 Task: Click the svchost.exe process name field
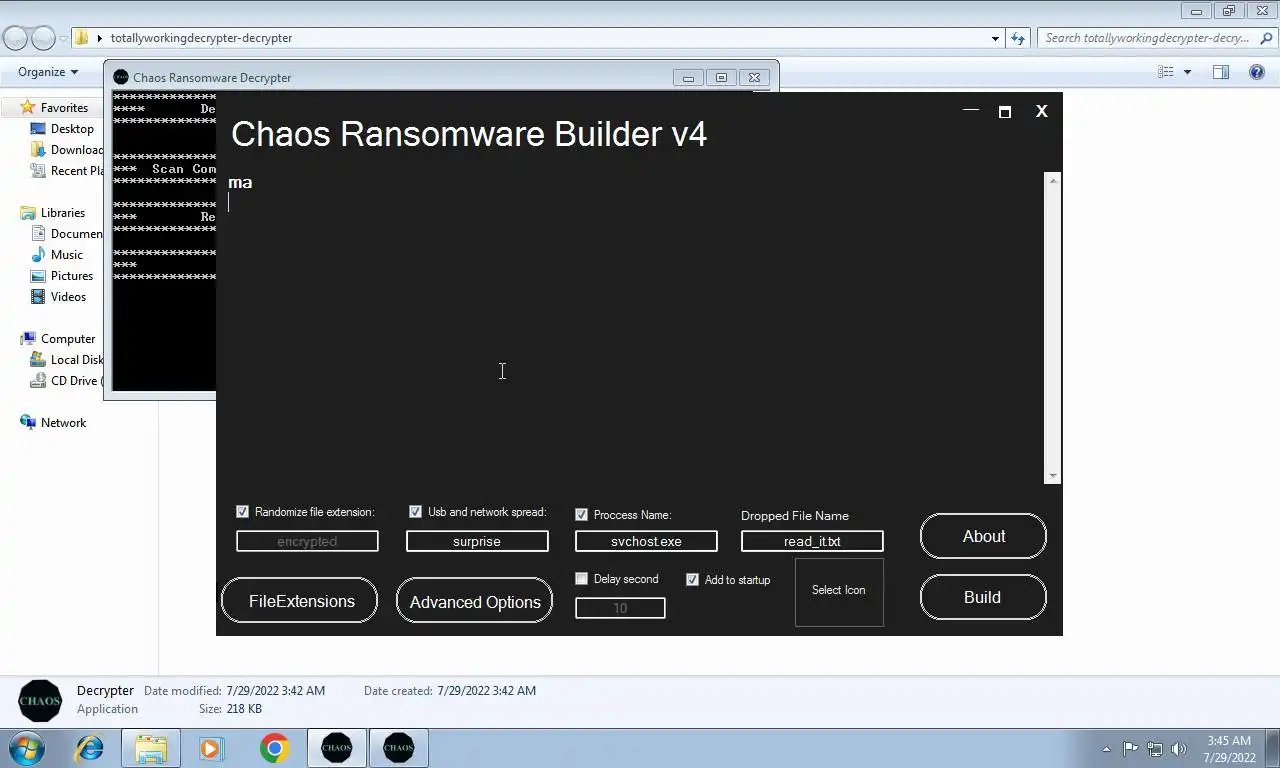[x=646, y=541]
